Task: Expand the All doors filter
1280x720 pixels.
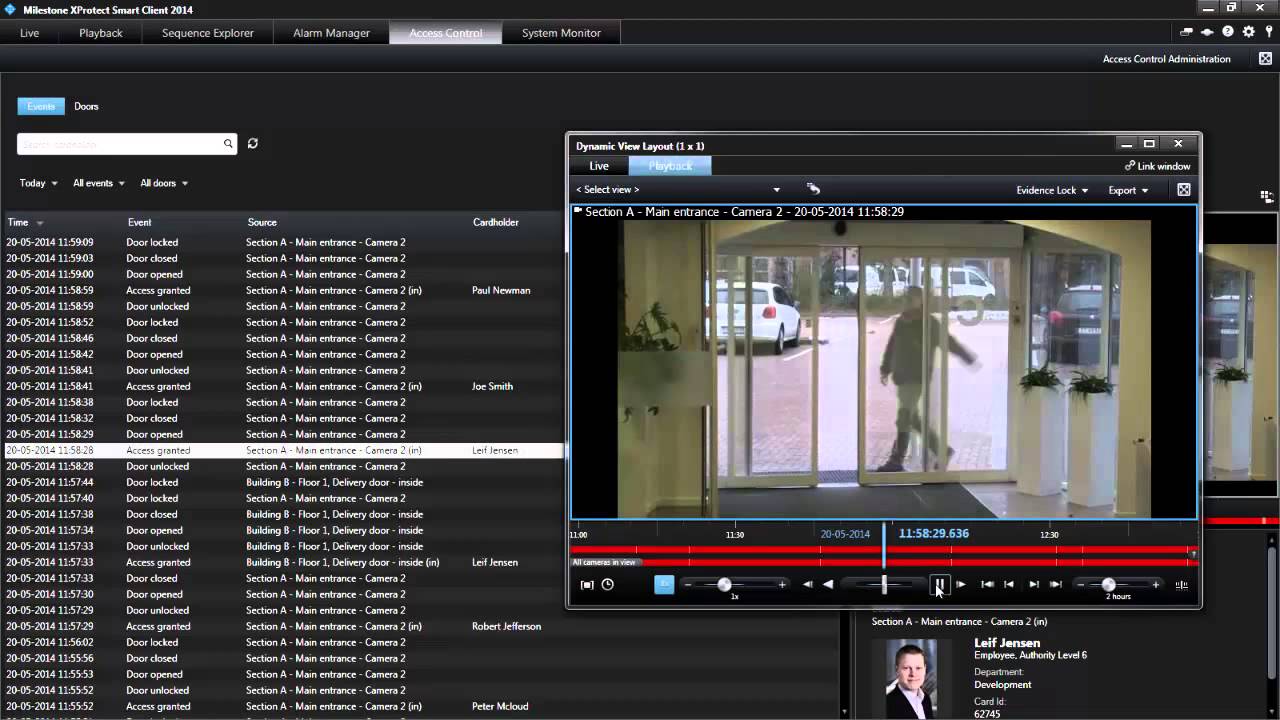Action: click(164, 183)
